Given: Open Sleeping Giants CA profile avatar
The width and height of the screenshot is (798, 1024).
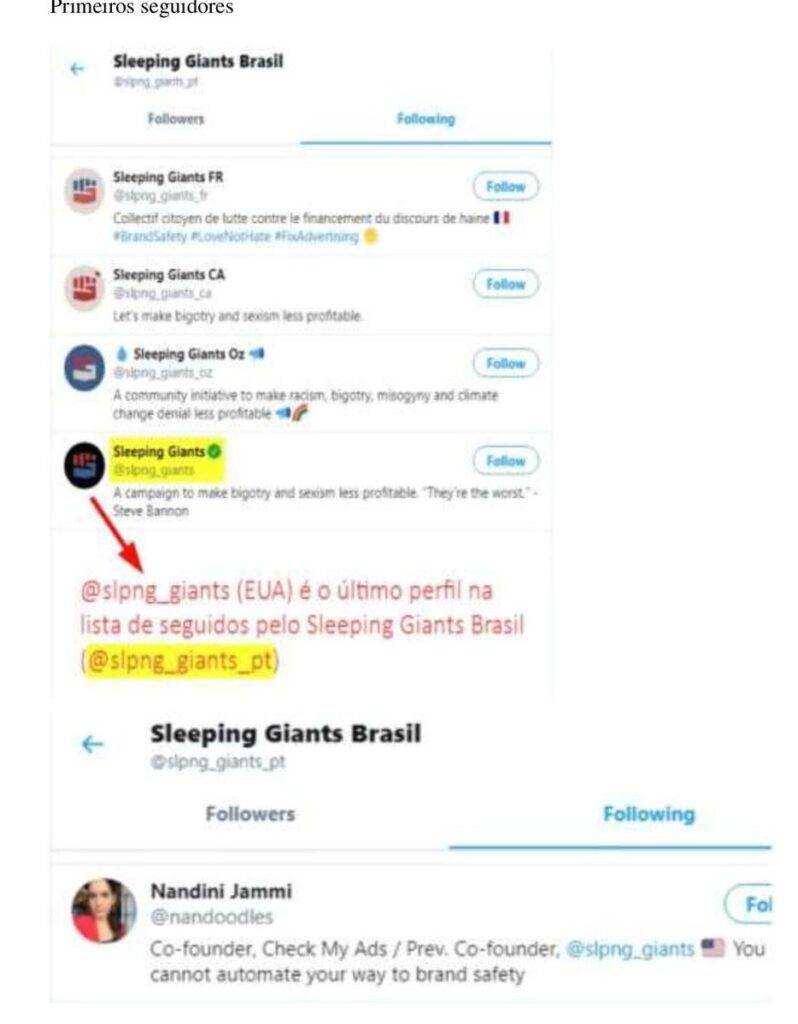Looking at the screenshot, I should pyautogui.click(x=84, y=288).
